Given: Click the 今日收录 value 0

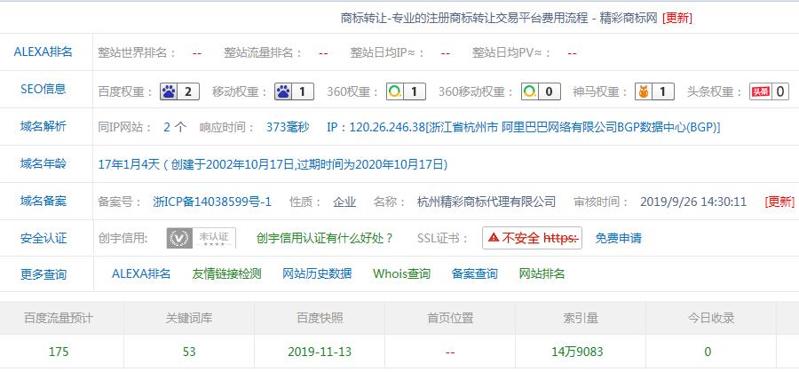Looking at the screenshot, I should 708,352.
